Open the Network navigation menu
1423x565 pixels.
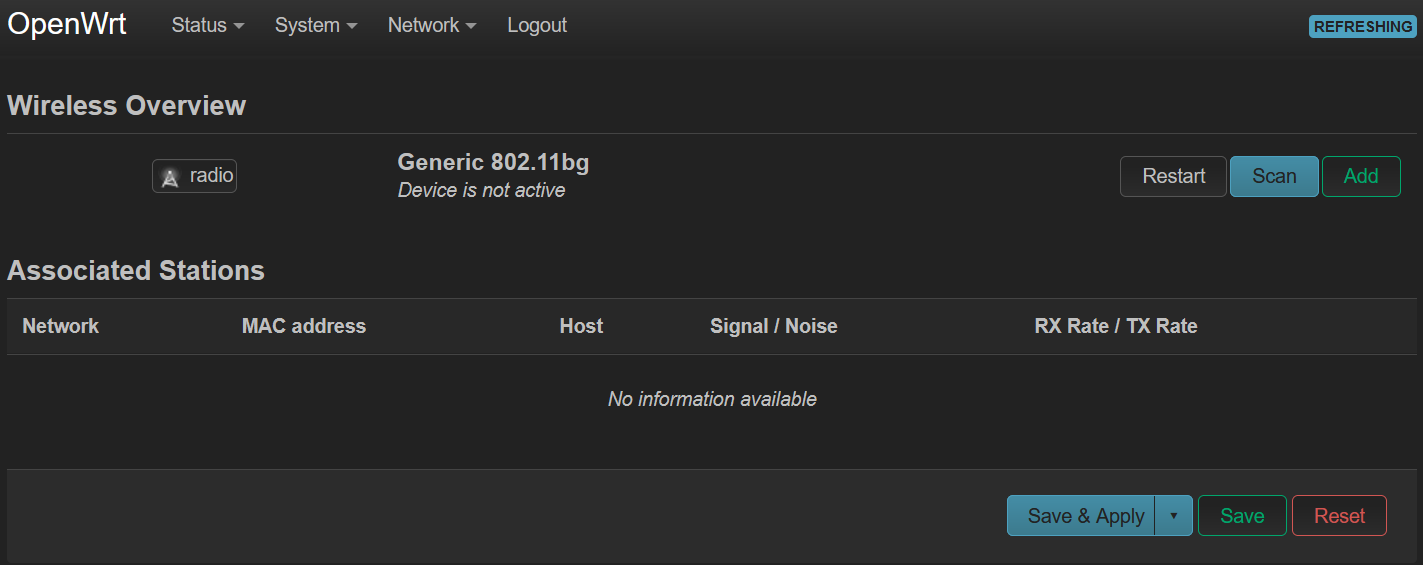point(432,26)
